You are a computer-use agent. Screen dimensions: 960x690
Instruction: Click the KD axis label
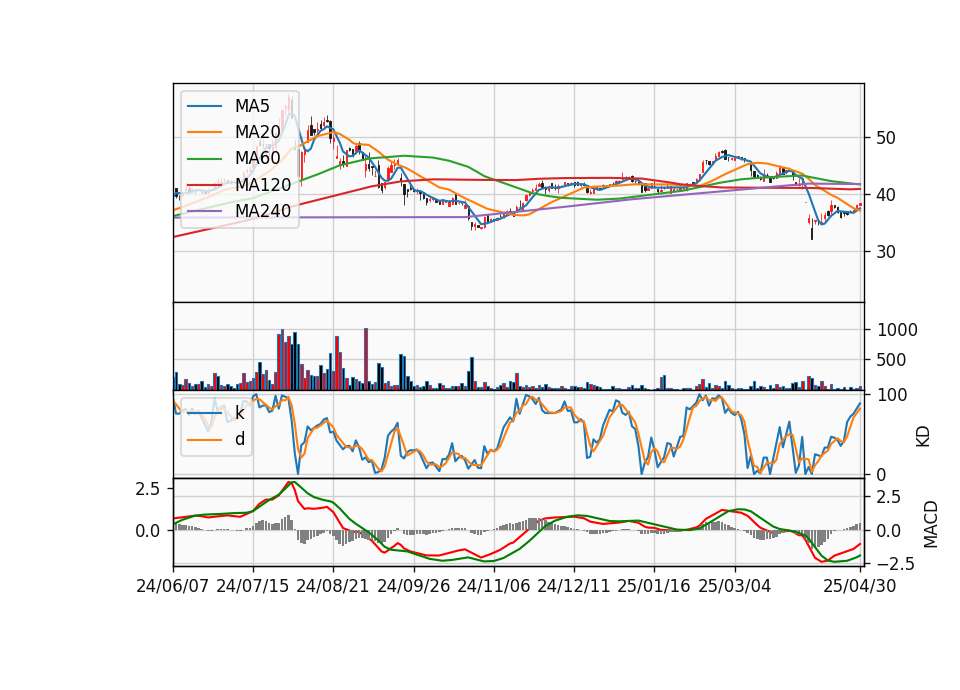click(x=923, y=436)
